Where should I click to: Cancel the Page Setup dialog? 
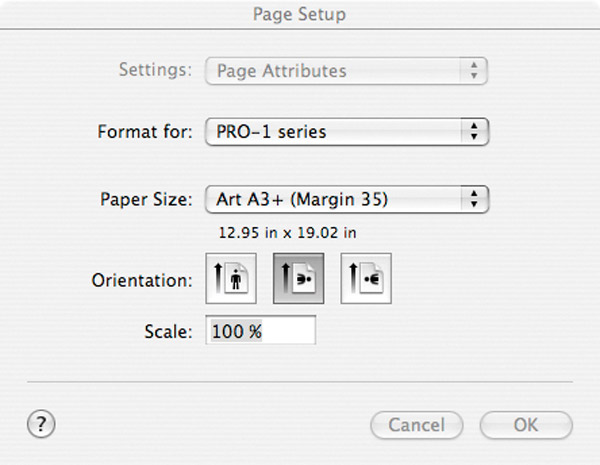pos(417,425)
